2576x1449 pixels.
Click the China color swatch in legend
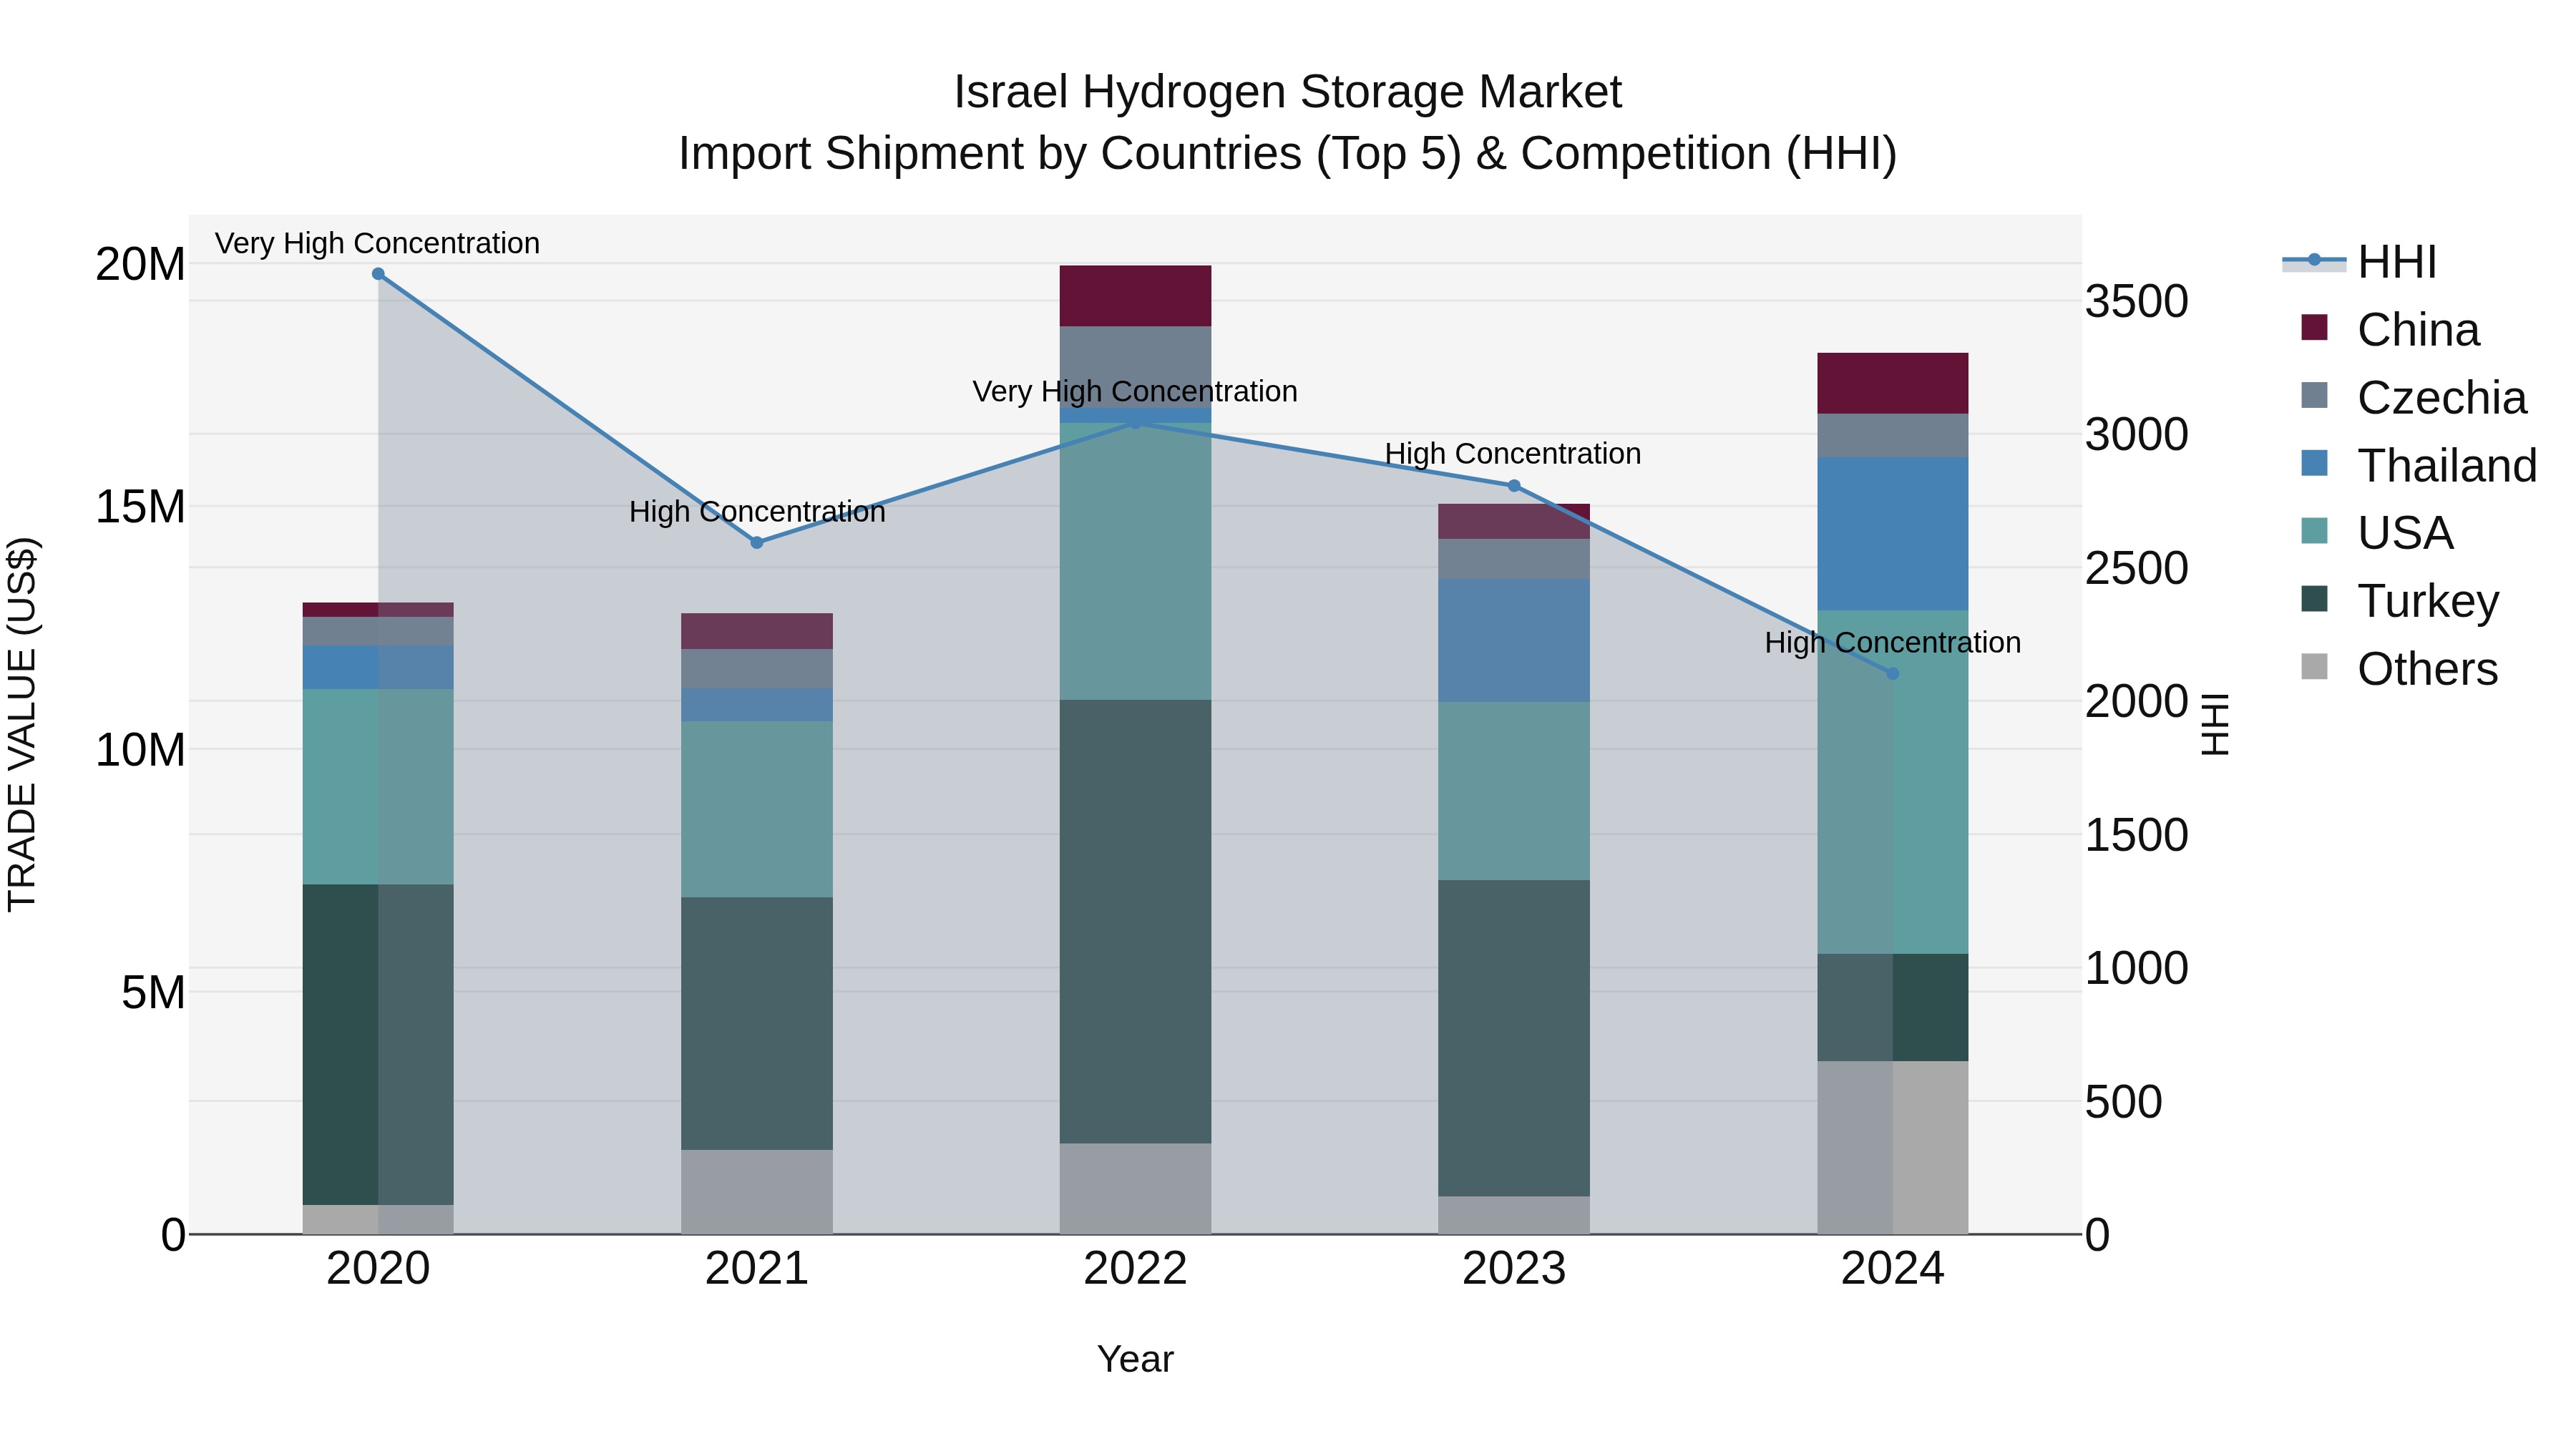coord(2314,327)
